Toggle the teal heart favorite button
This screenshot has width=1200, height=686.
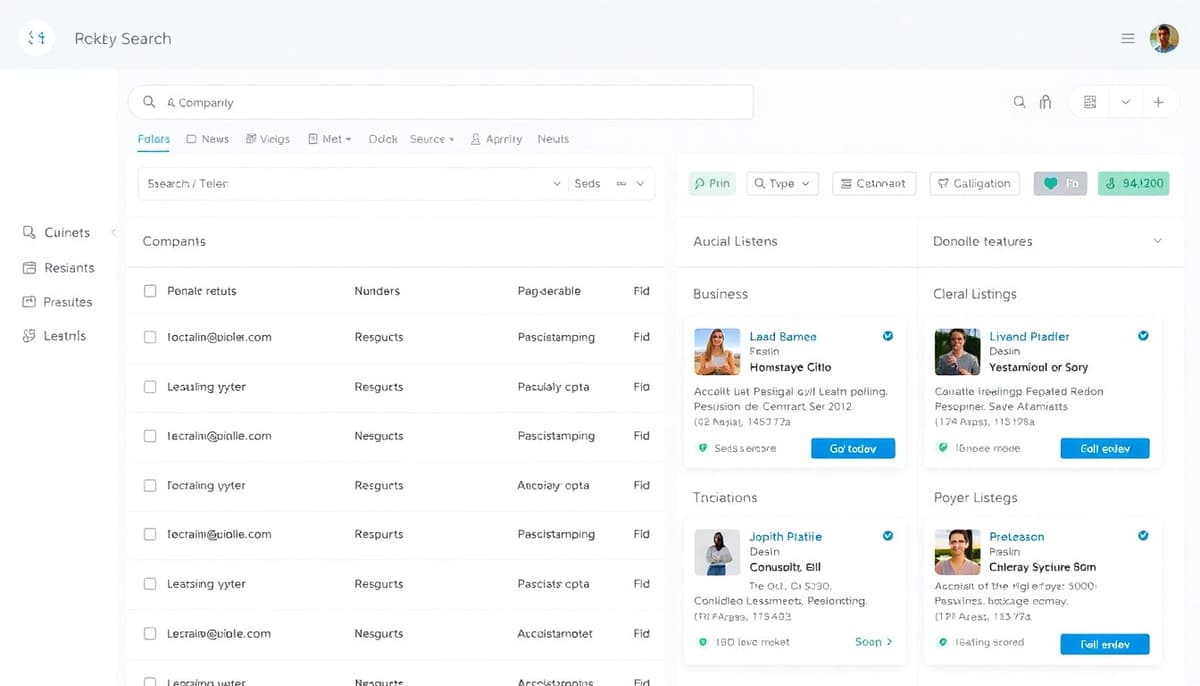(1059, 183)
